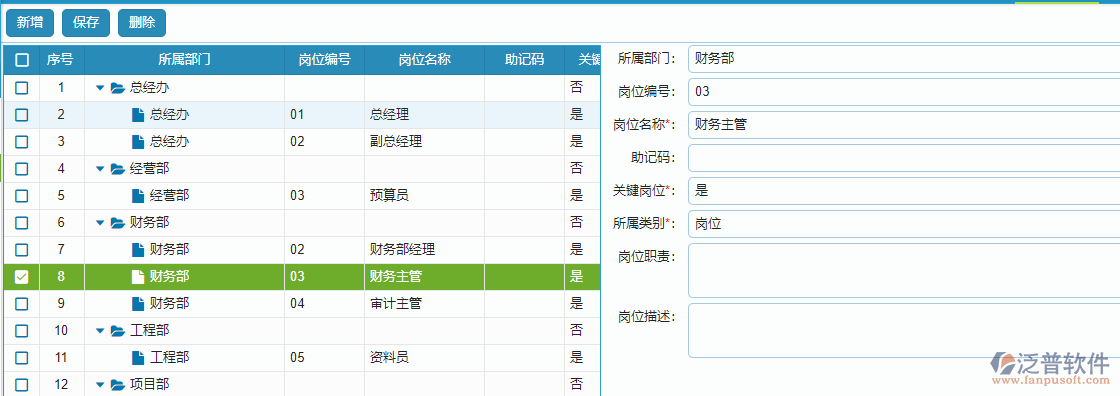
Task: Click the file icon in selected row 财务主管
Action: click(138, 277)
